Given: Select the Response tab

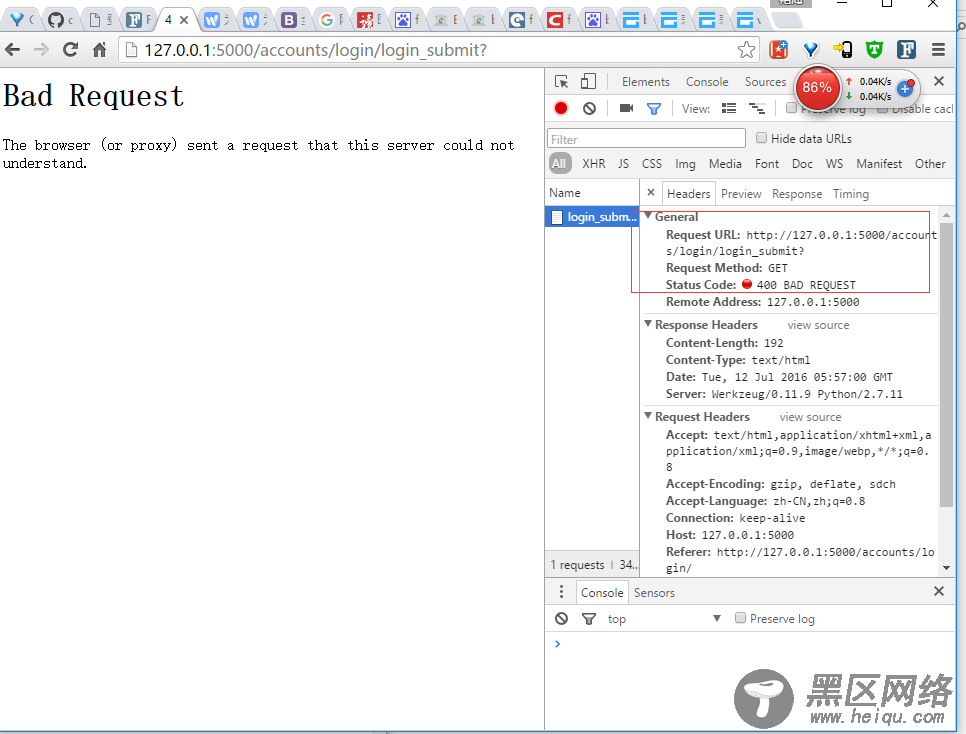Looking at the screenshot, I should (797, 194).
